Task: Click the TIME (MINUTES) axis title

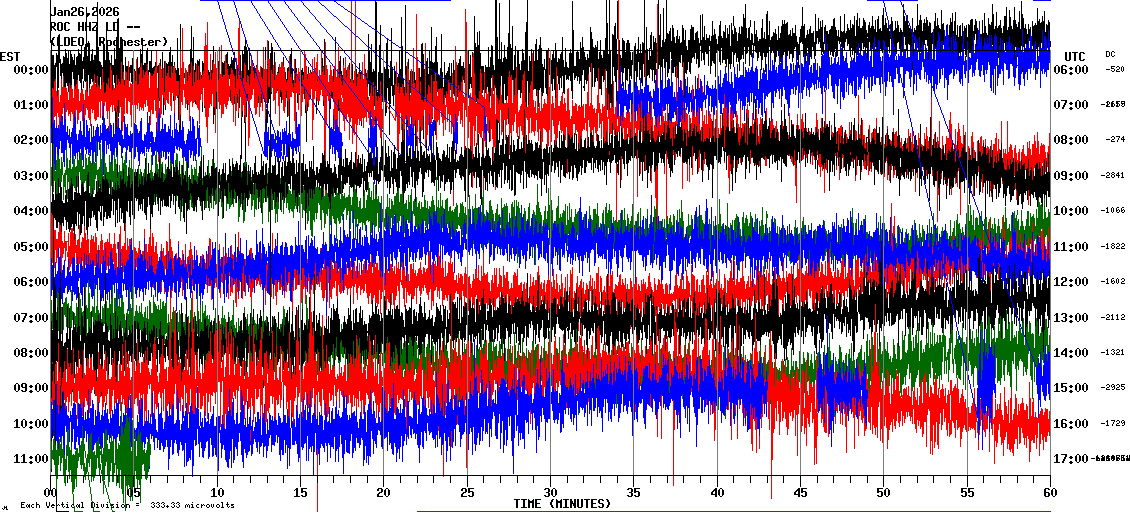Action: [562, 504]
